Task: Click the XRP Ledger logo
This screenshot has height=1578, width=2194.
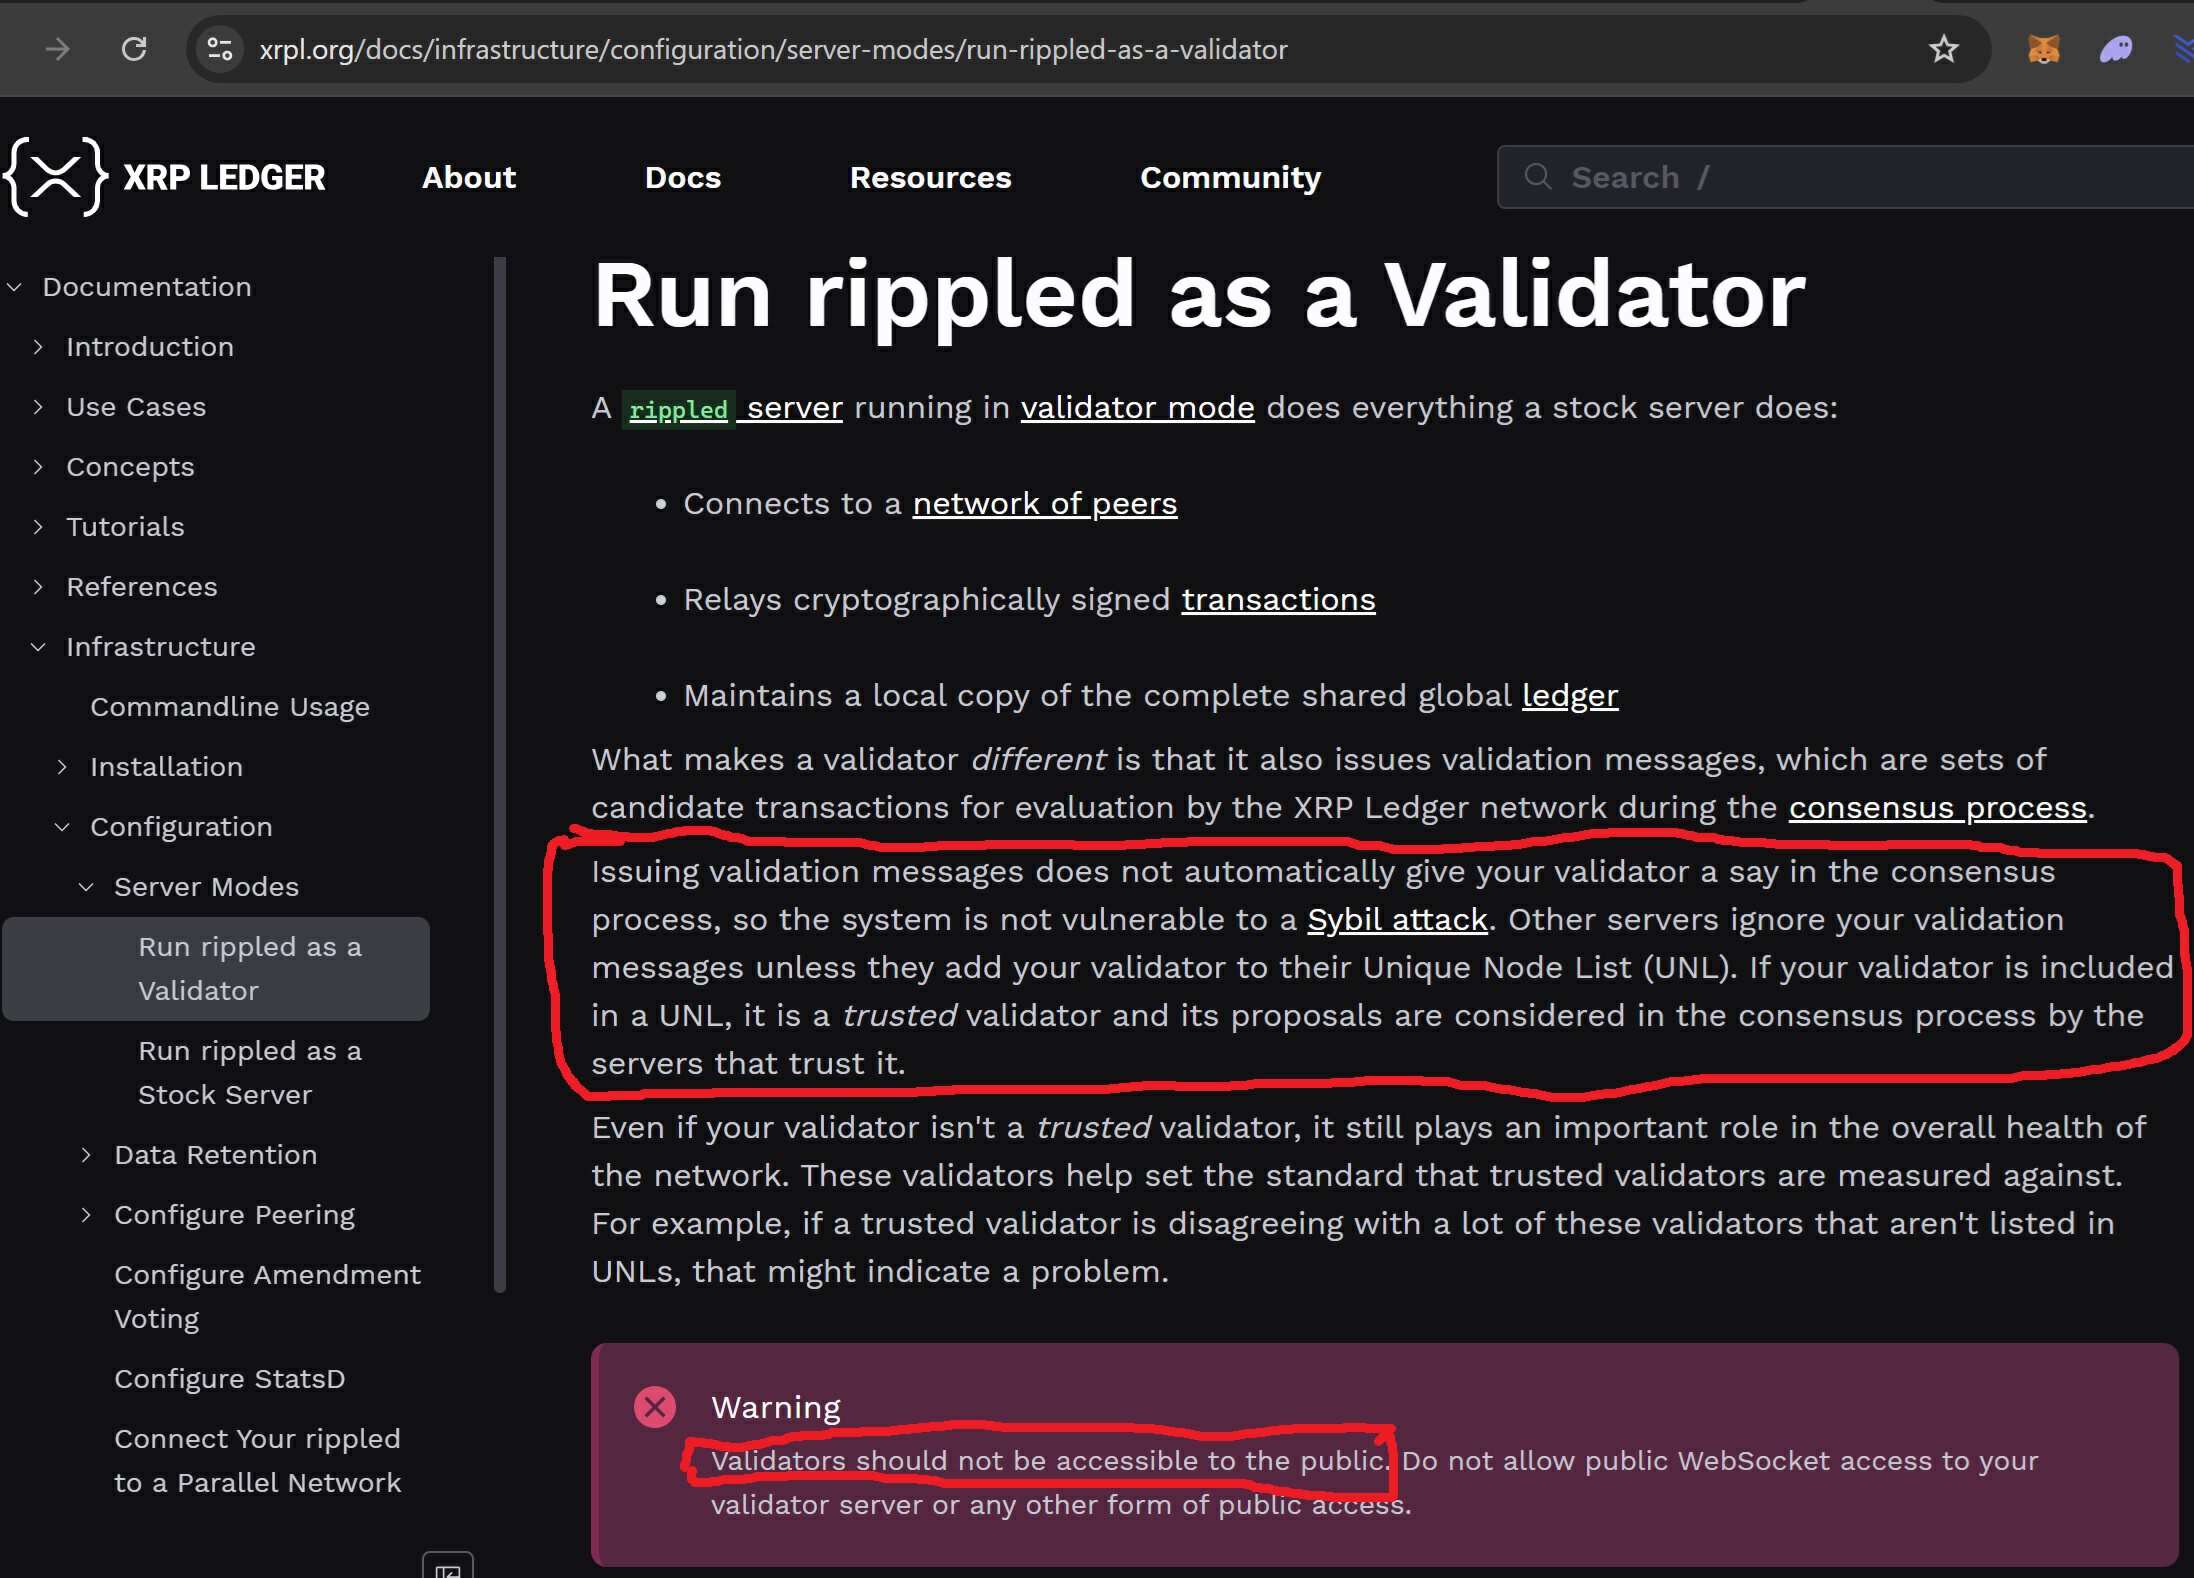Action: pos(165,177)
